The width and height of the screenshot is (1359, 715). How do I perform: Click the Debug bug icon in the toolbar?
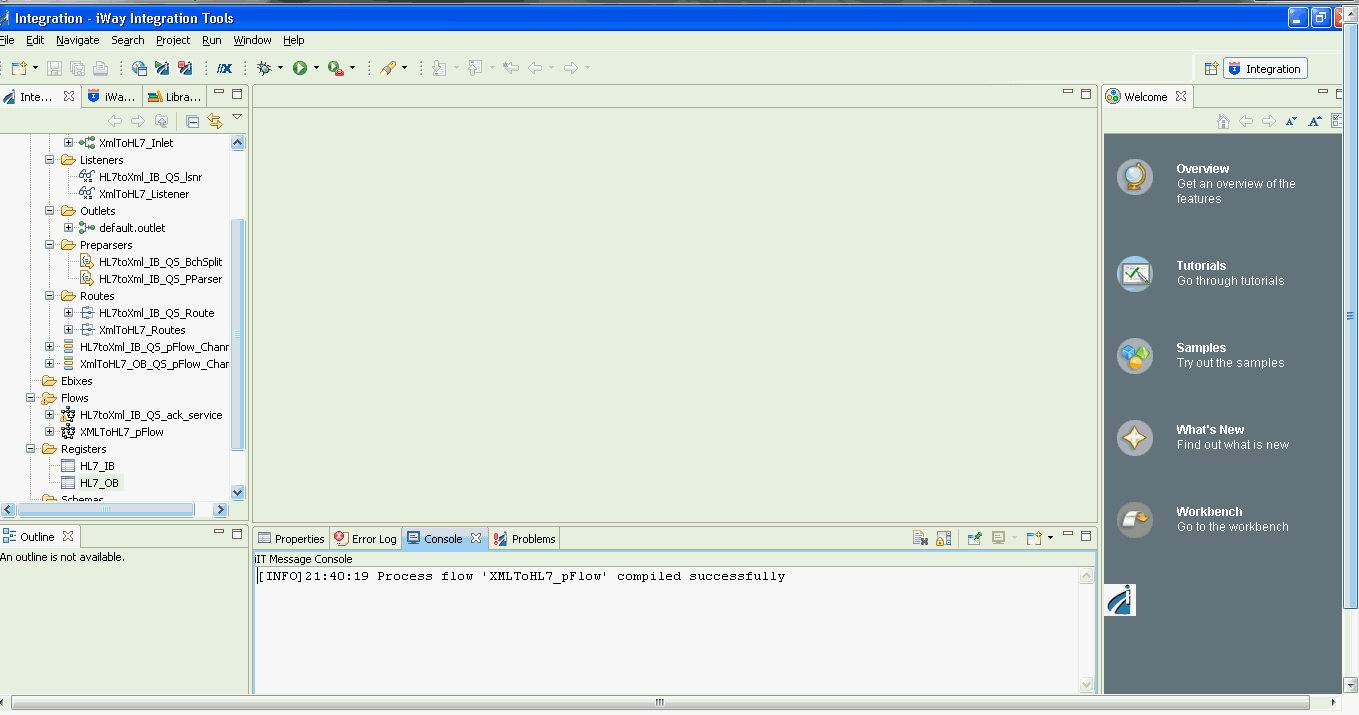click(264, 68)
